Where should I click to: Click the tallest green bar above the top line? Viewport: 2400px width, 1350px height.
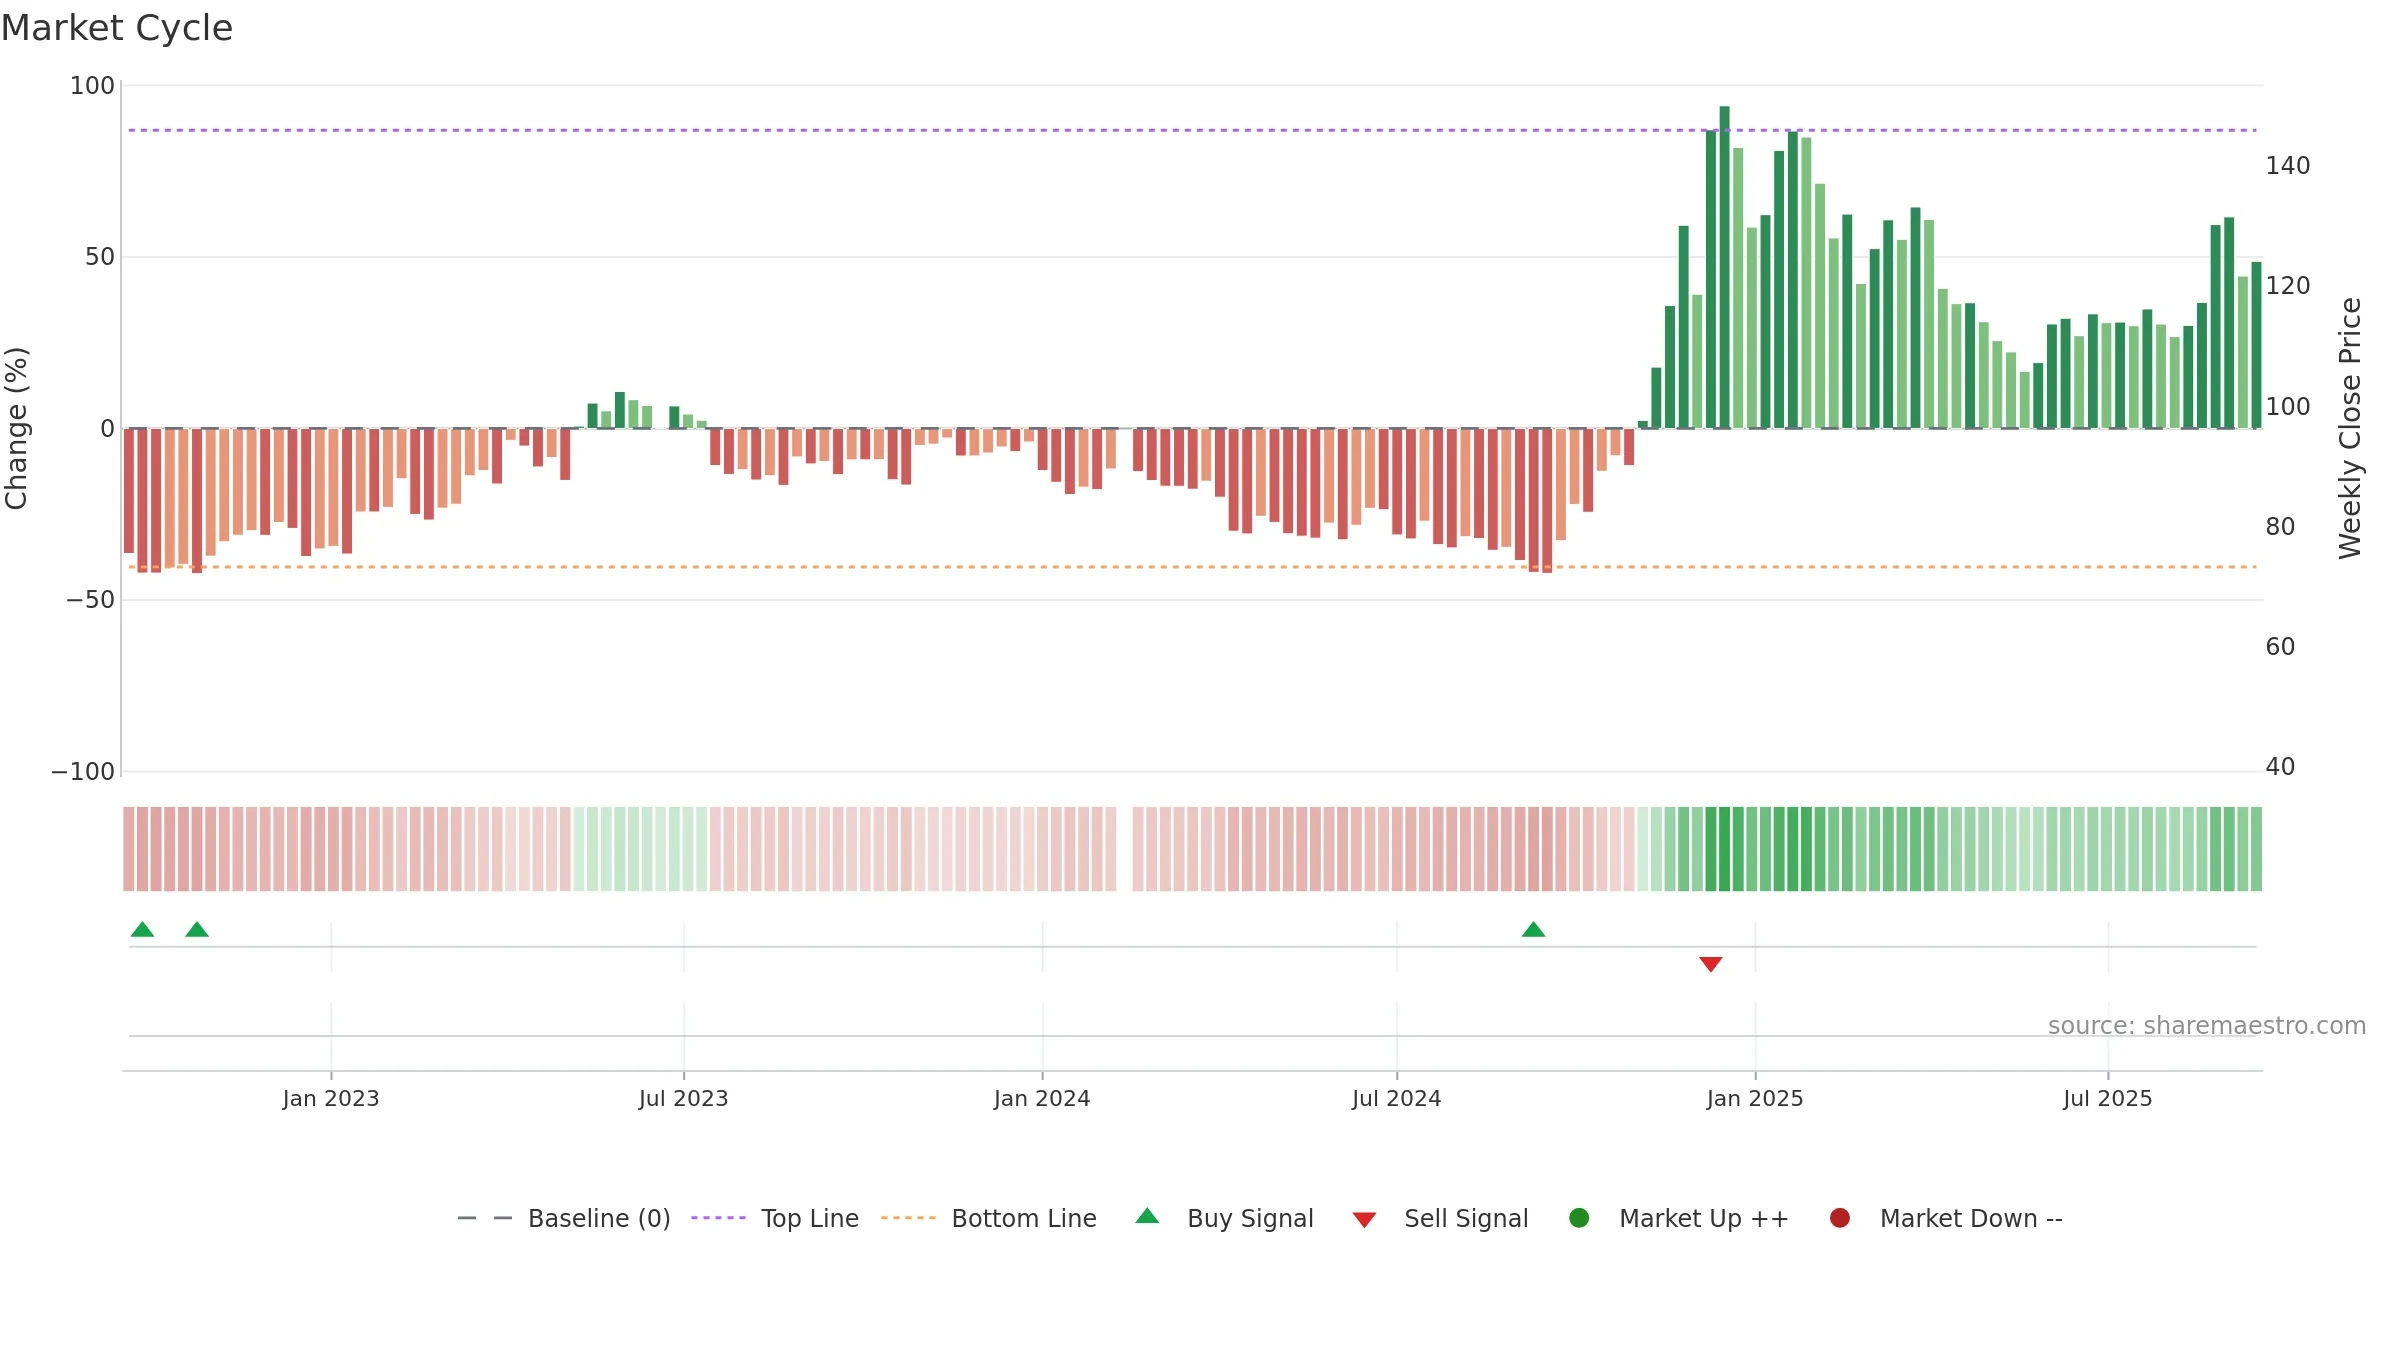click(1724, 267)
